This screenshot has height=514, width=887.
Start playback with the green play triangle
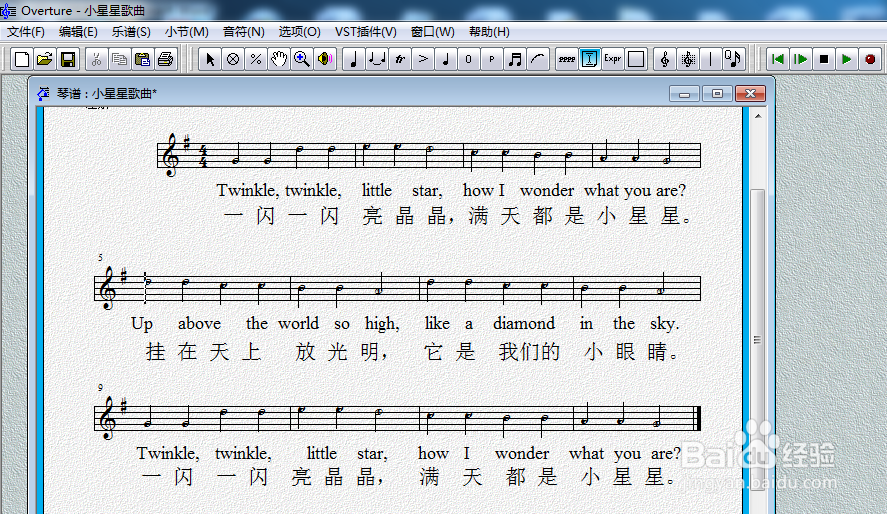[847, 59]
